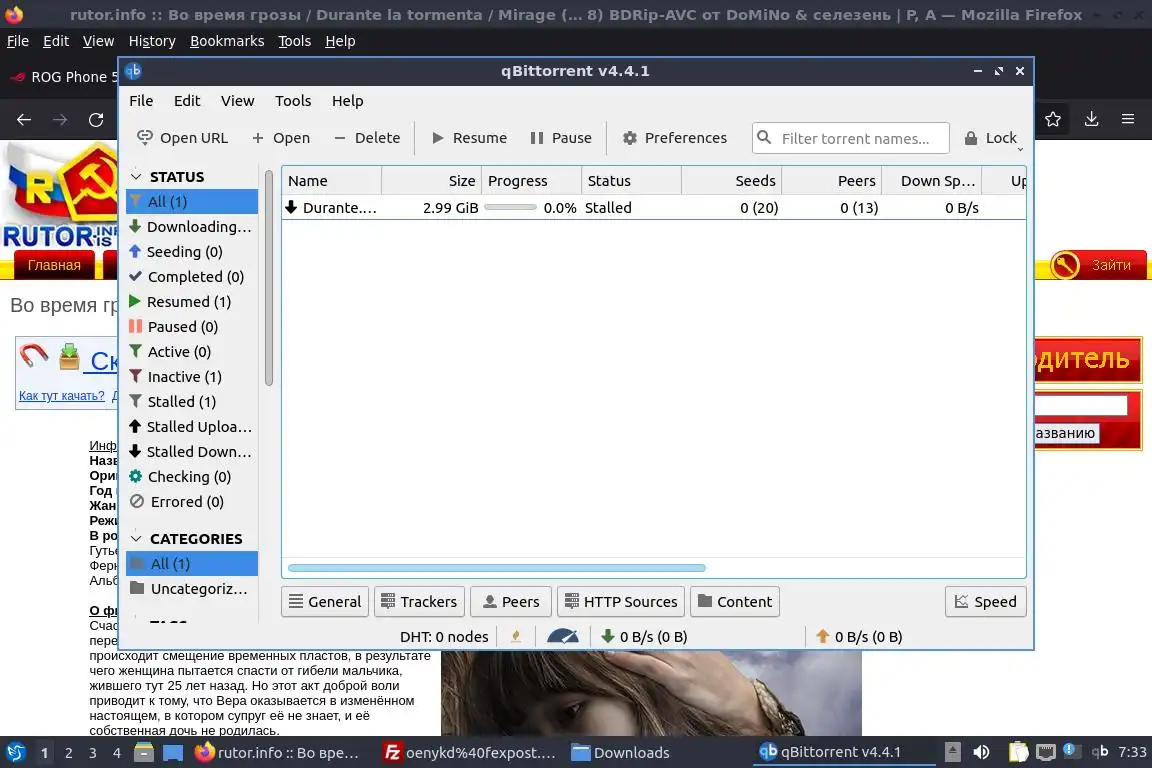
Task: Click the torrent list horizontal scrollbar
Action: (x=497, y=567)
